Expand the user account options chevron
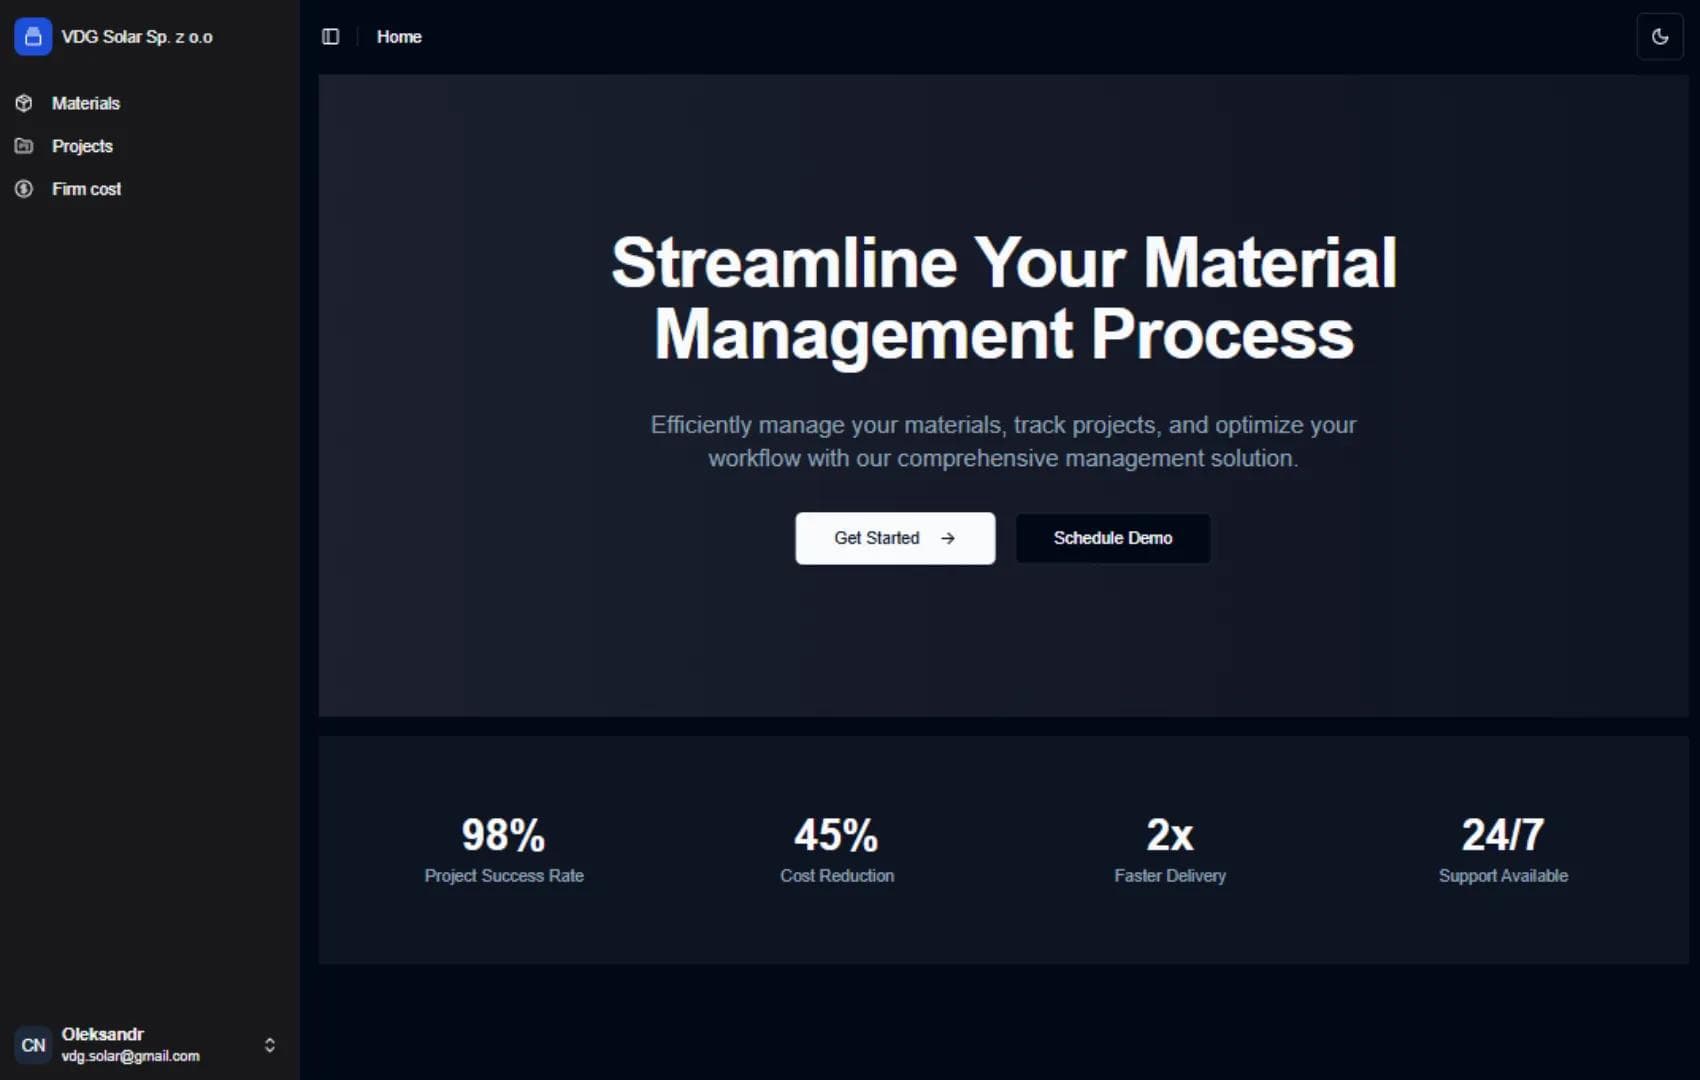The width and height of the screenshot is (1700, 1080). point(269,1044)
